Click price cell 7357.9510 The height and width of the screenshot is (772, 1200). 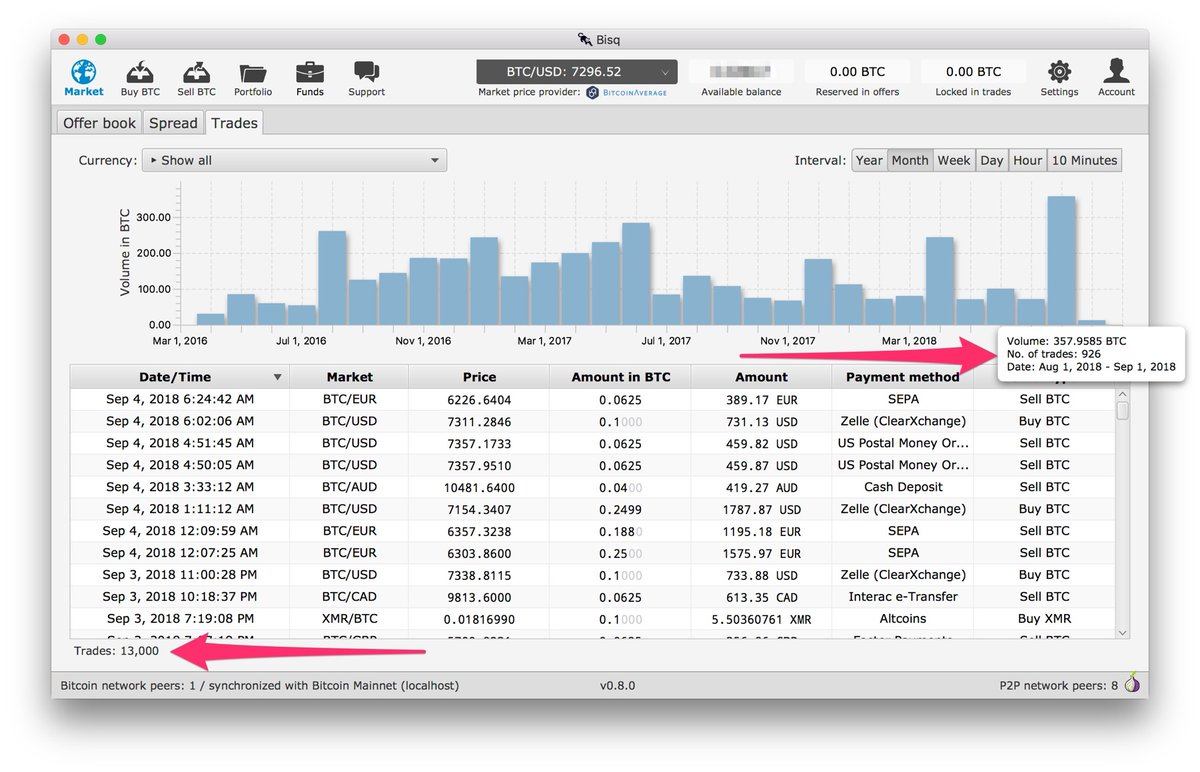click(479, 465)
